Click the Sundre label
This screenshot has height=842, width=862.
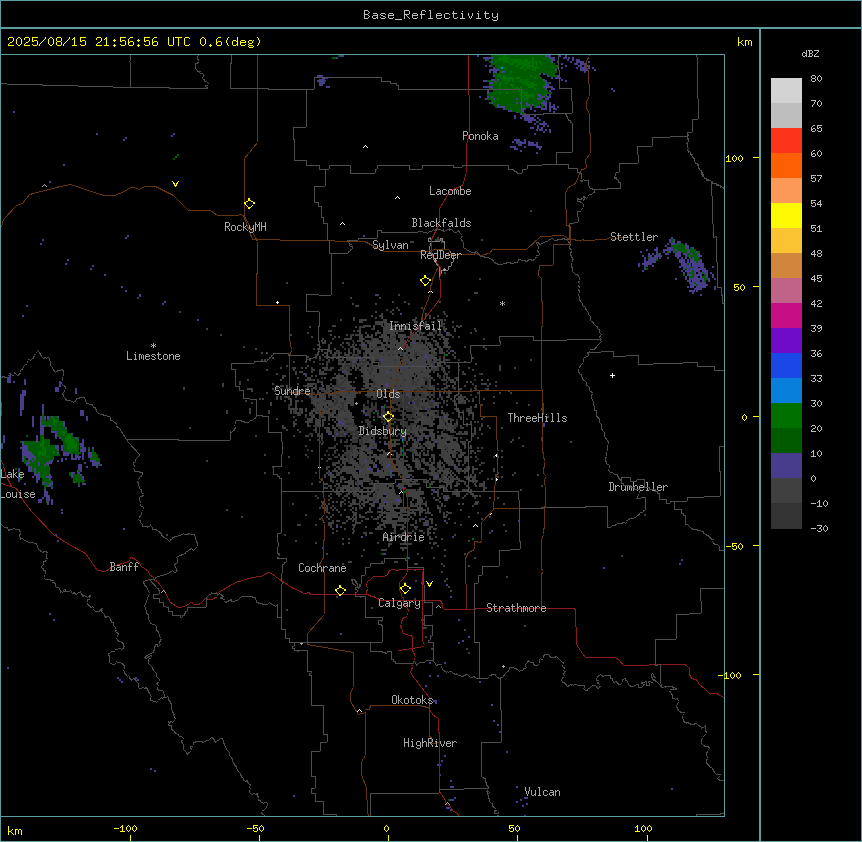click(292, 391)
